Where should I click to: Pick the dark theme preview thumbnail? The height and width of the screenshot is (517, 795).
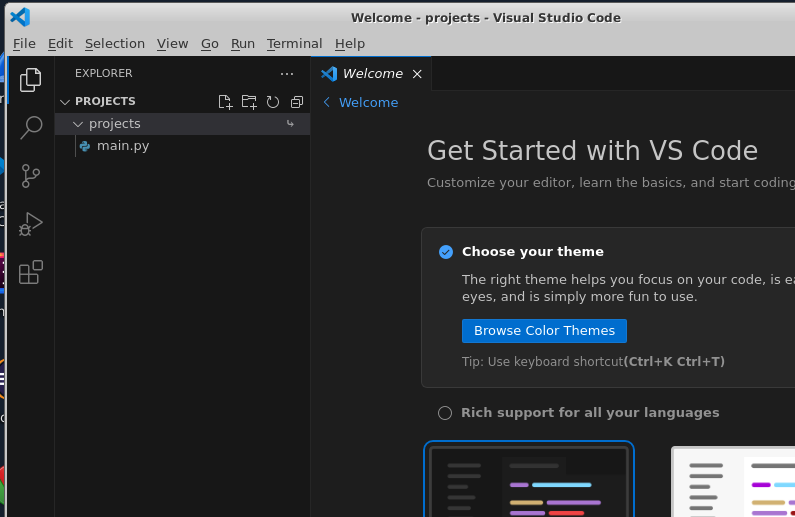[x=529, y=481]
